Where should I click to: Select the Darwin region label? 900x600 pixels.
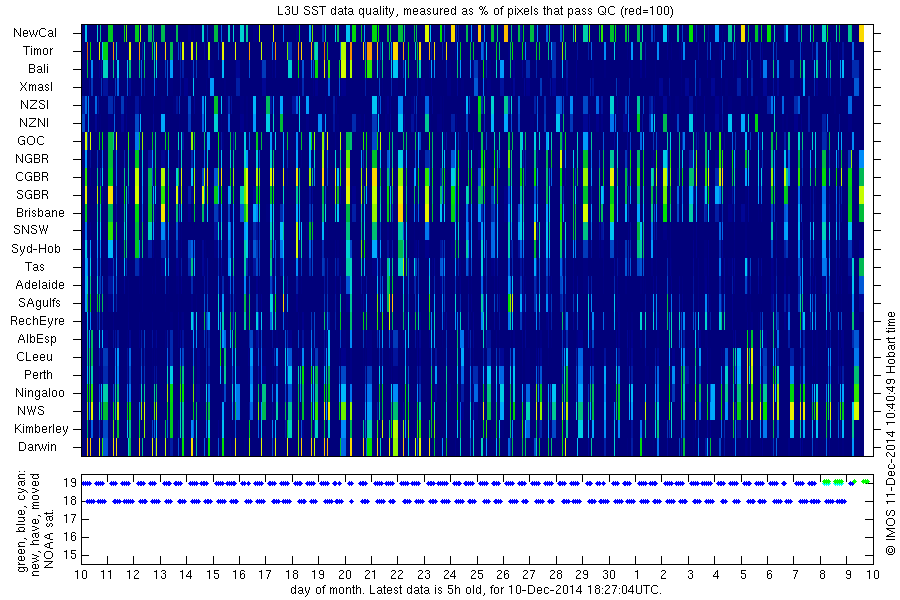(x=37, y=447)
